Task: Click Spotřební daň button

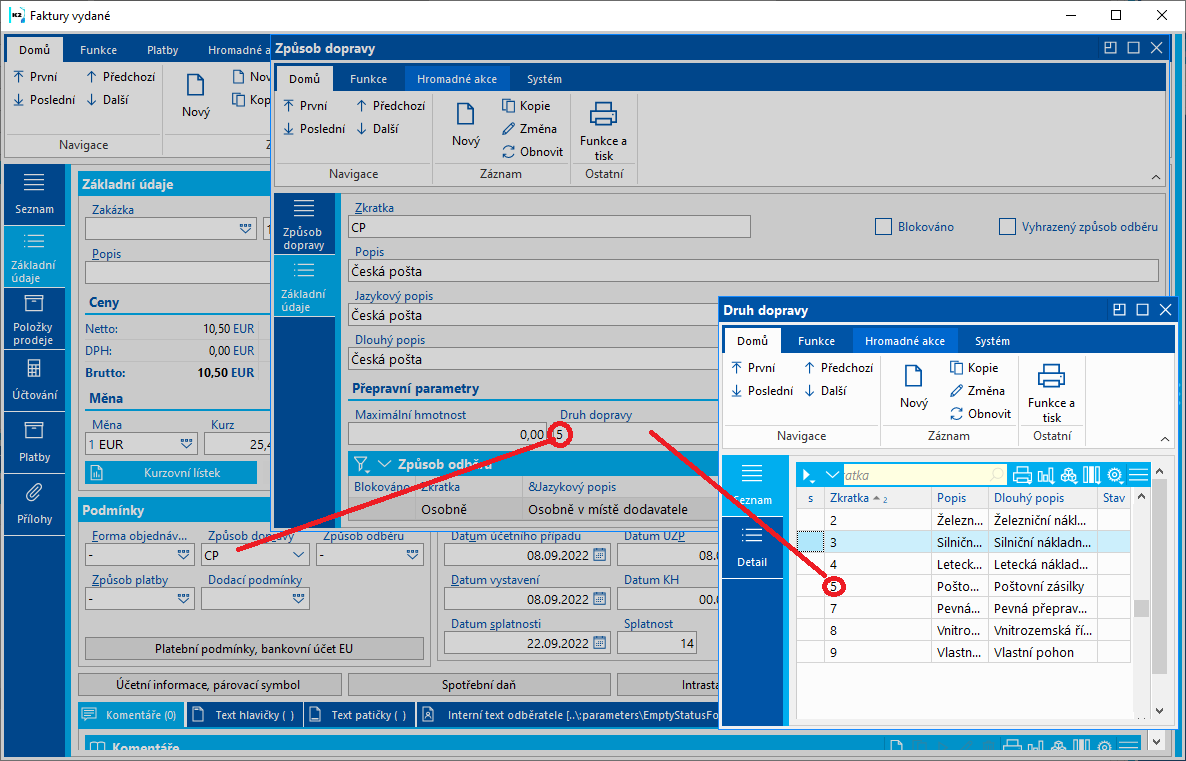Action: point(479,685)
